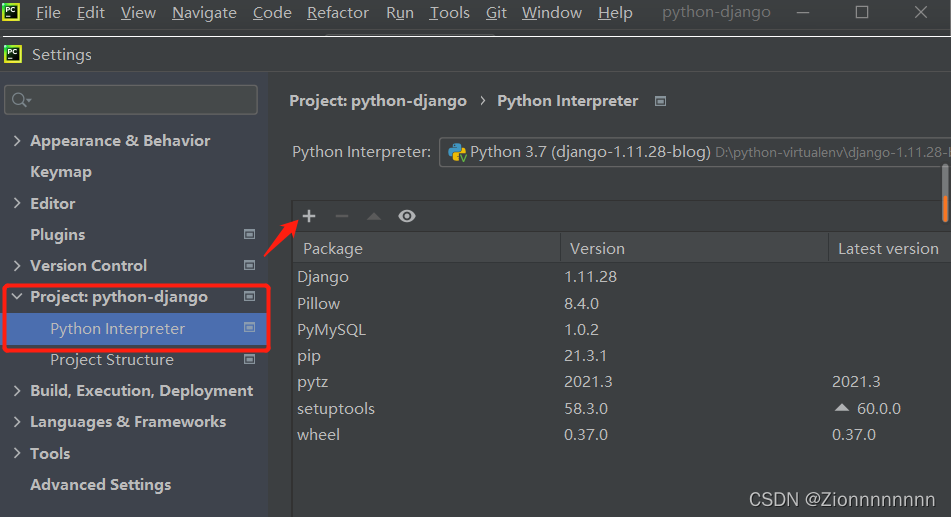Expand the Version Control section
This screenshot has height=517, width=951.
click(17, 266)
